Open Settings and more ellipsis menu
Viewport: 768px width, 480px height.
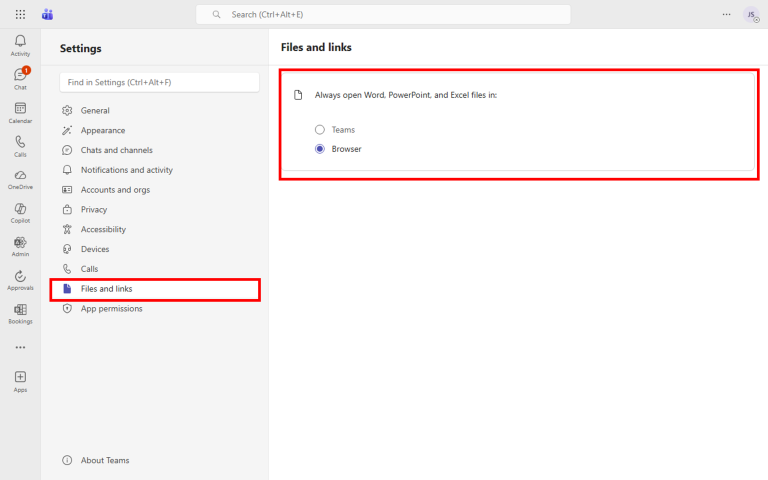726,14
